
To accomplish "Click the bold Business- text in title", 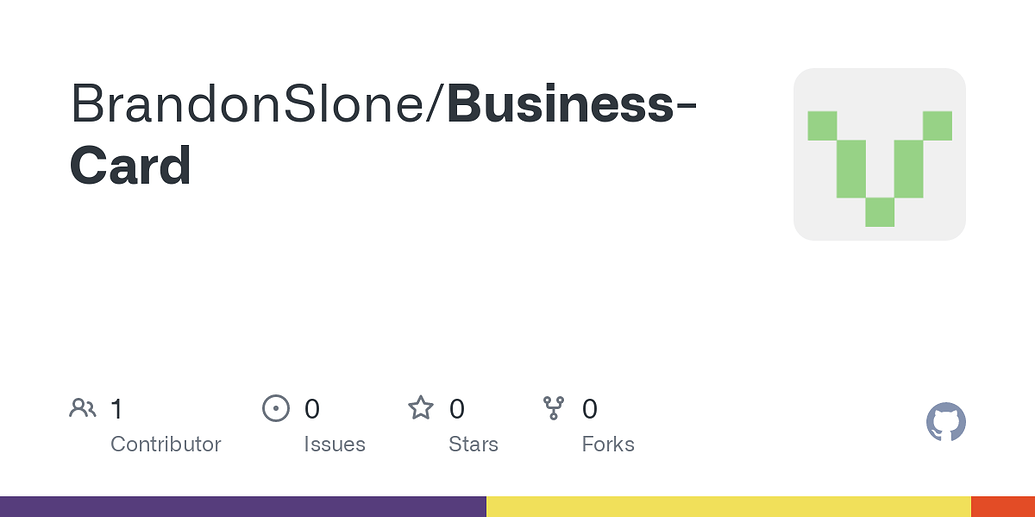I will click(x=572, y=104).
